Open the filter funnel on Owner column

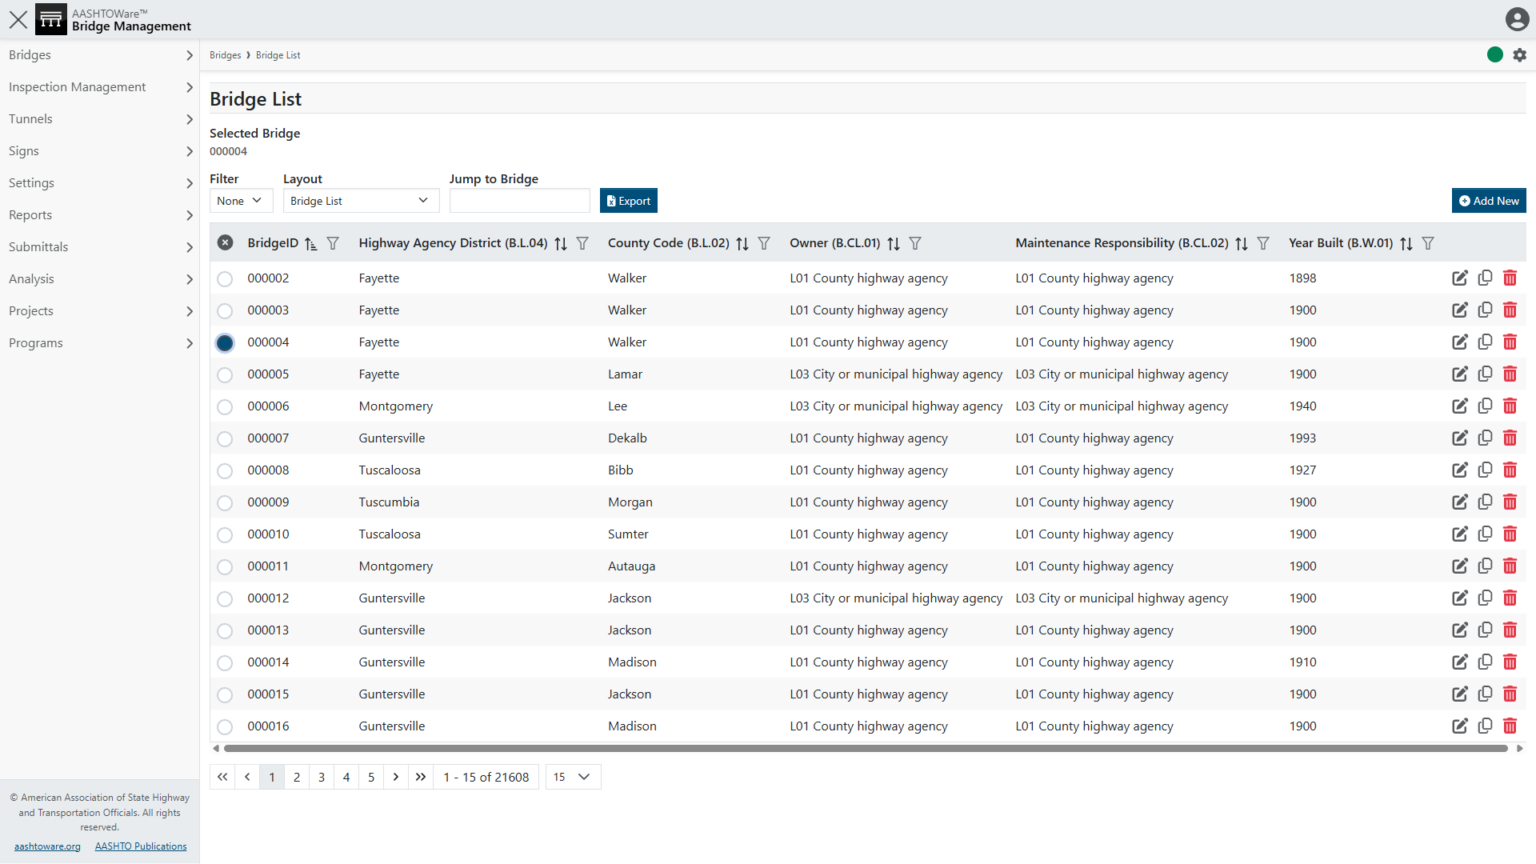[x=915, y=243]
